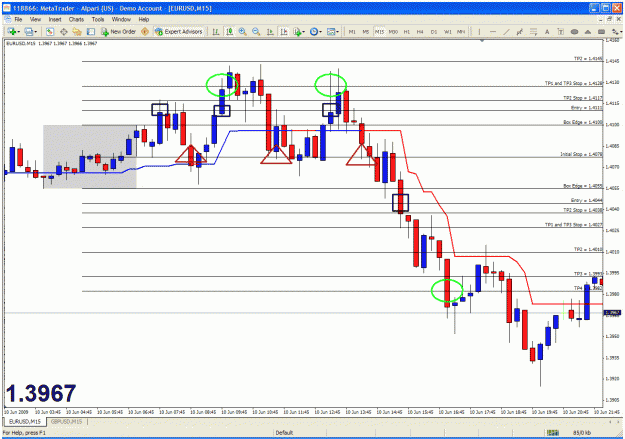Select the Text Label tool
This screenshot has height=439, width=625.
click(x=560, y=31)
